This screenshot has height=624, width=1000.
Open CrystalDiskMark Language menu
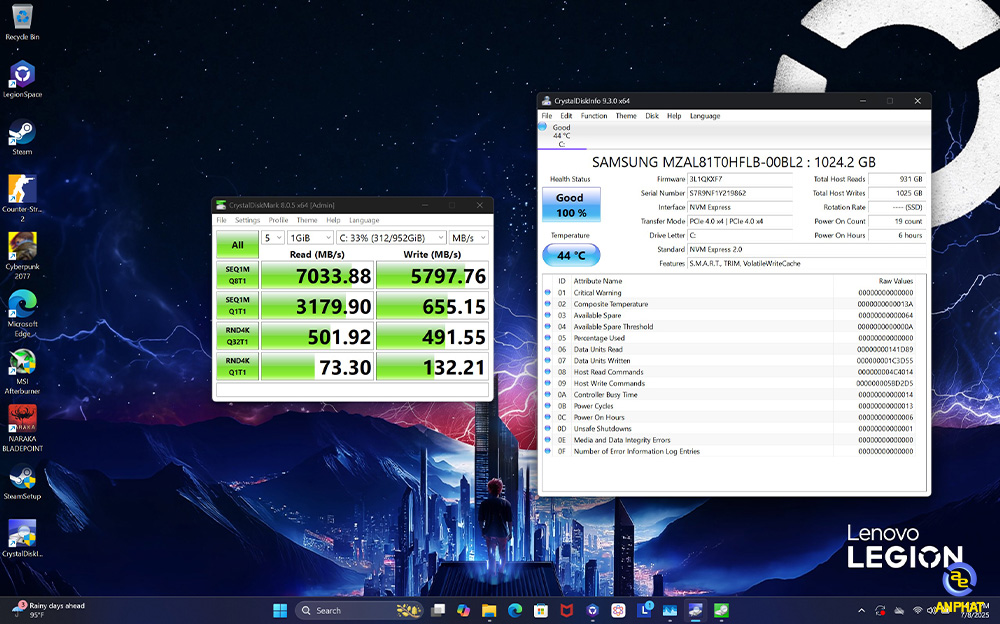click(364, 220)
